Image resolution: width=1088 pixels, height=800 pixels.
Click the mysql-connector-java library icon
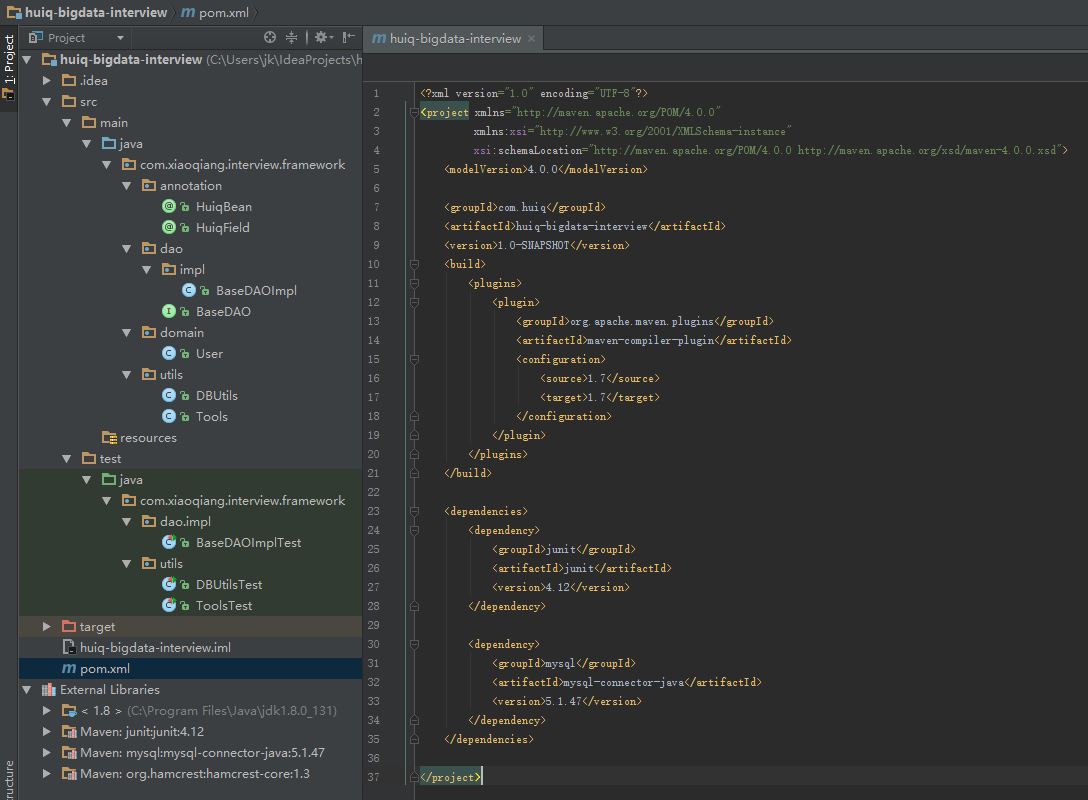pyautogui.click(x=69, y=753)
